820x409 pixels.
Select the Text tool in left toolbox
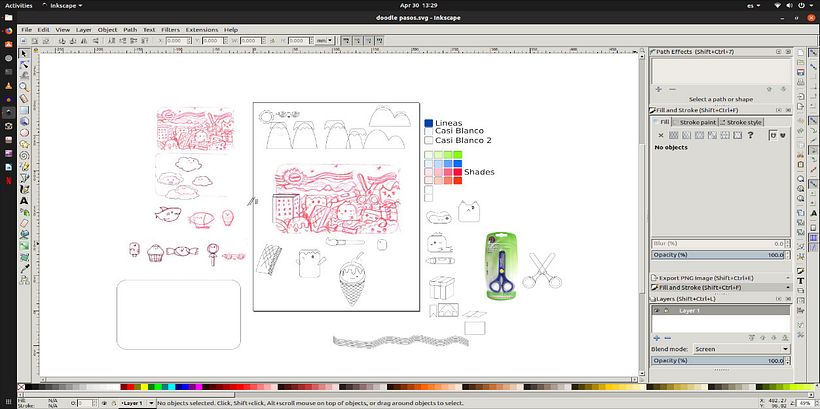click(x=24, y=201)
